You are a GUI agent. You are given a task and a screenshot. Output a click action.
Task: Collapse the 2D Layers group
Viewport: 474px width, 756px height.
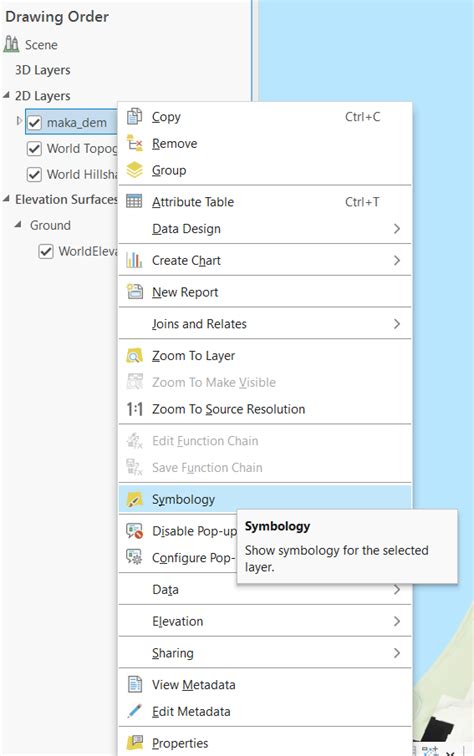coord(6,95)
